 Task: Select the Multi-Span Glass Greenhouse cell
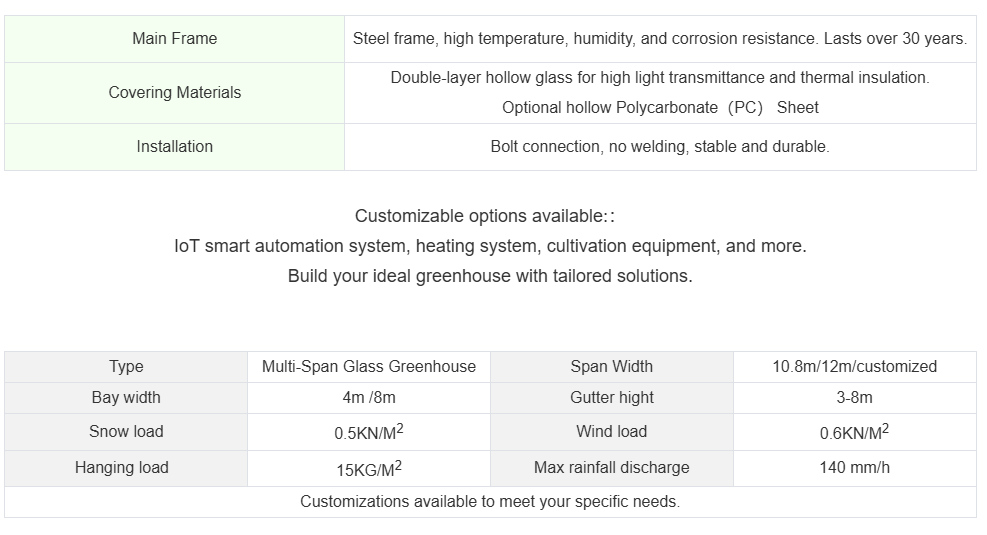(369, 367)
